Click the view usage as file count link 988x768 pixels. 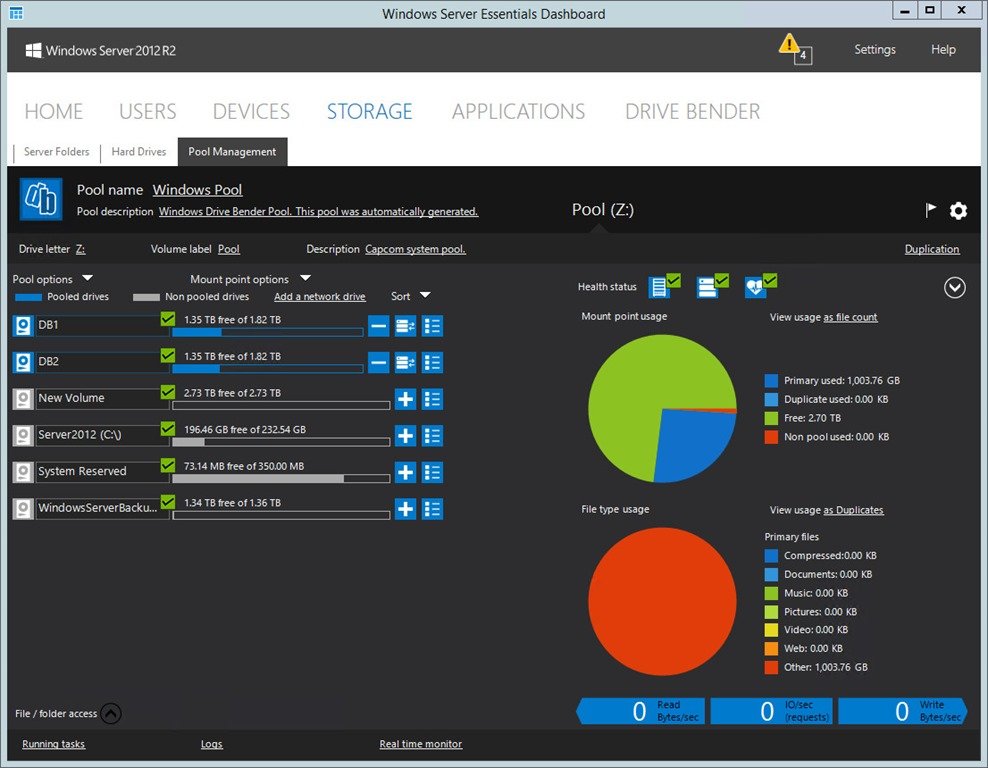click(x=850, y=317)
